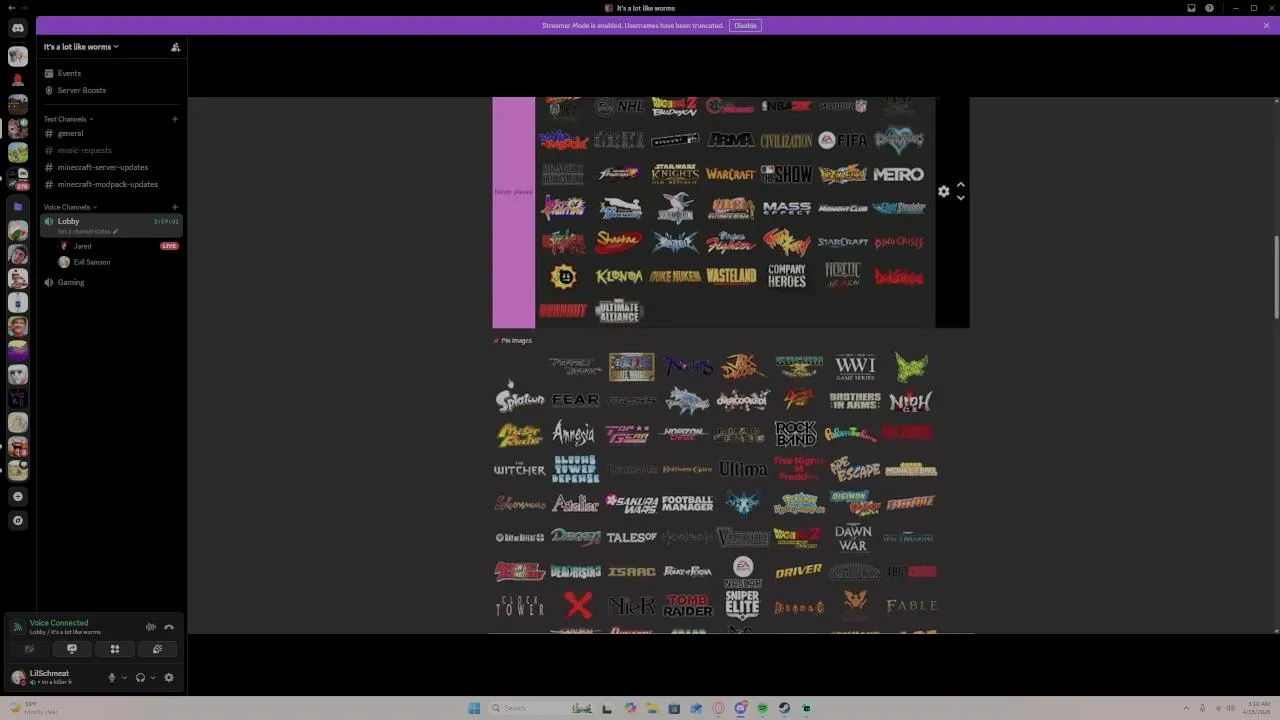Select the Sniper Elite logo image
1280x720 pixels.
(743, 604)
